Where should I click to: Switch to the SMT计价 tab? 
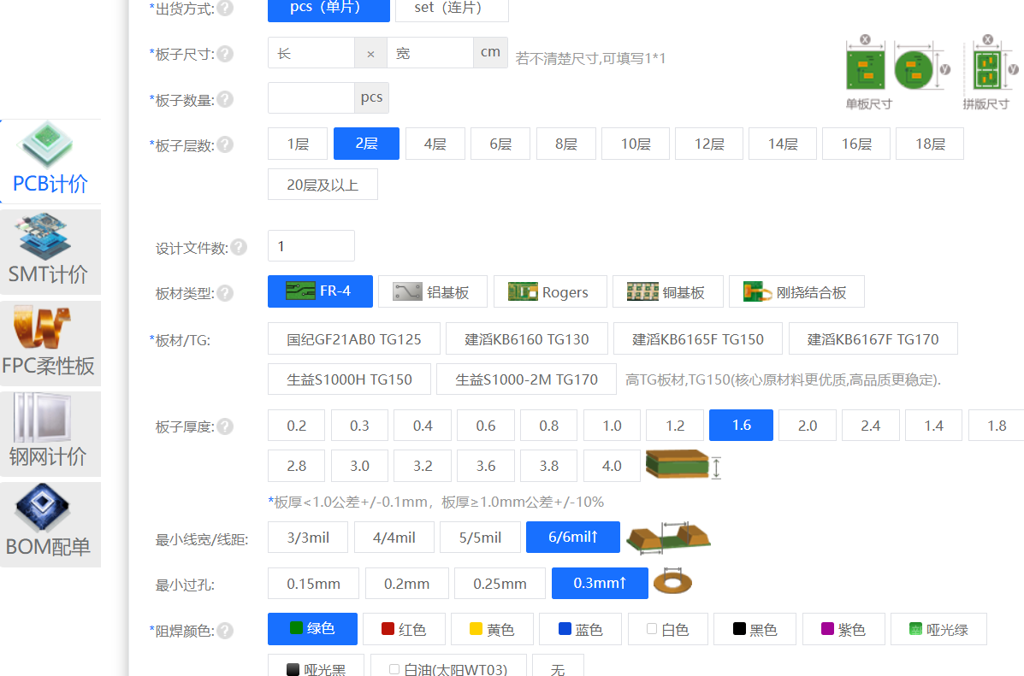pos(50,252)
